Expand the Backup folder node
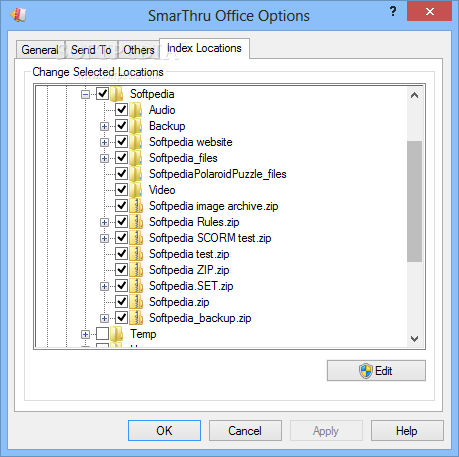Screen dimensions: 459x457 tap(104, 126)
